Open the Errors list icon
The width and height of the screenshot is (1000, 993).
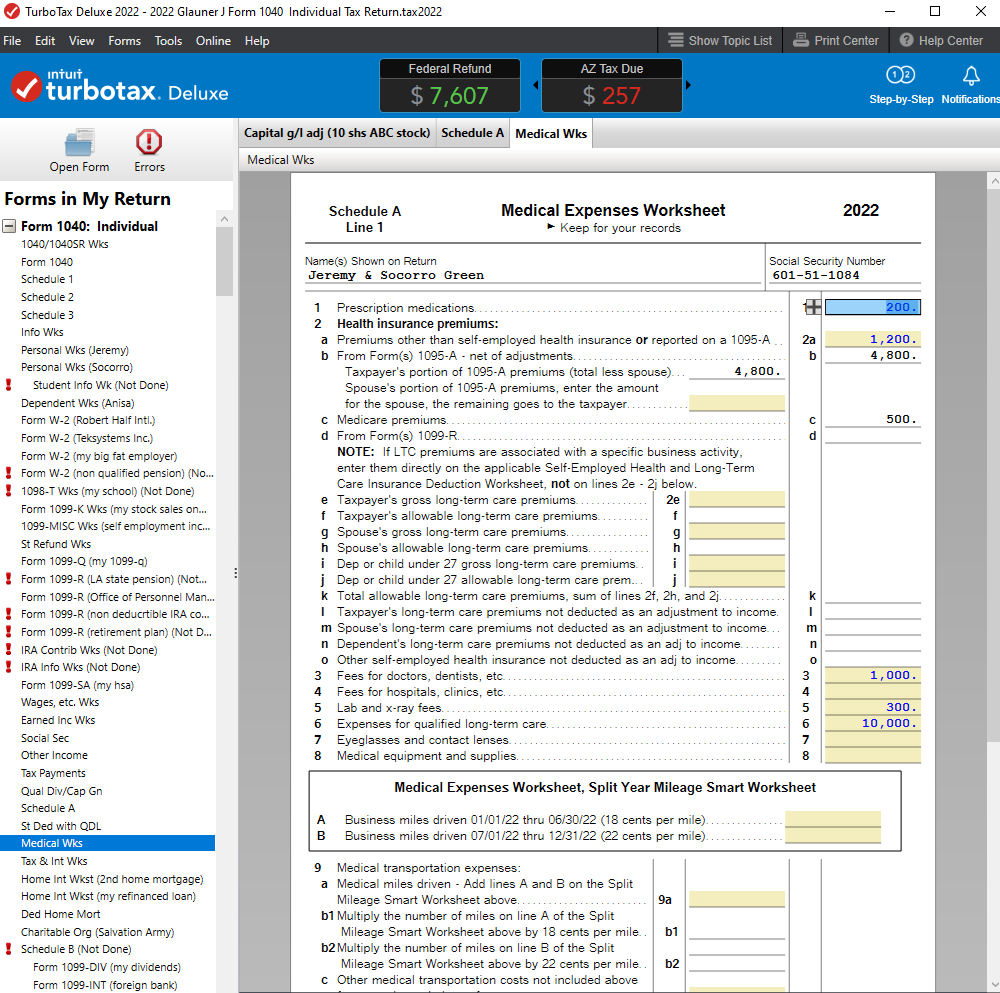149,142
